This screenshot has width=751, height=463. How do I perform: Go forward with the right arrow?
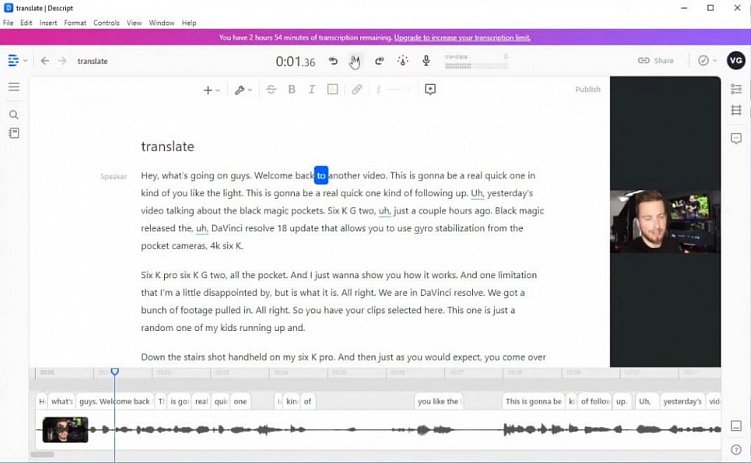pyautogui.click(x=62, y=61)
